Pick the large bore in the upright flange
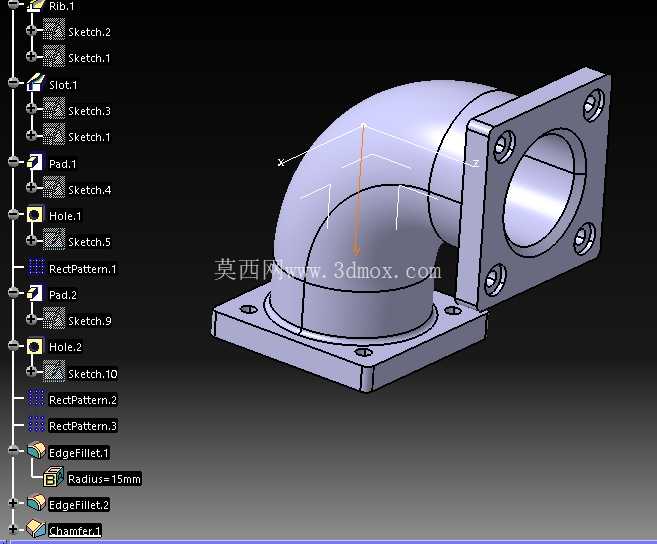This screenshot has height=544, width=657. coord(543,193)
